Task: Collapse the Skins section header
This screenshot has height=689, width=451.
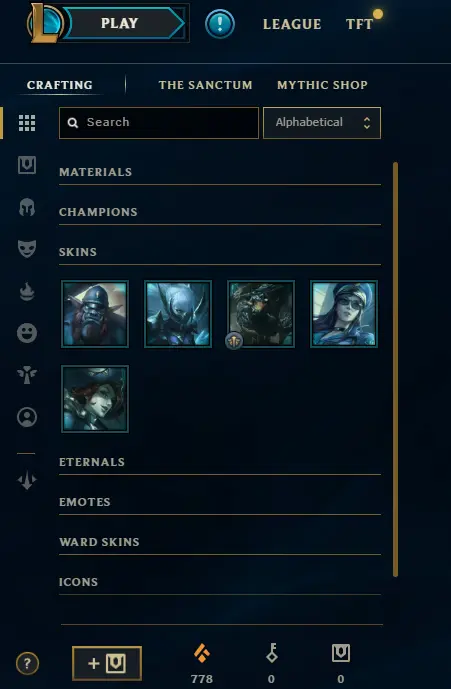Action: [220, 252]
